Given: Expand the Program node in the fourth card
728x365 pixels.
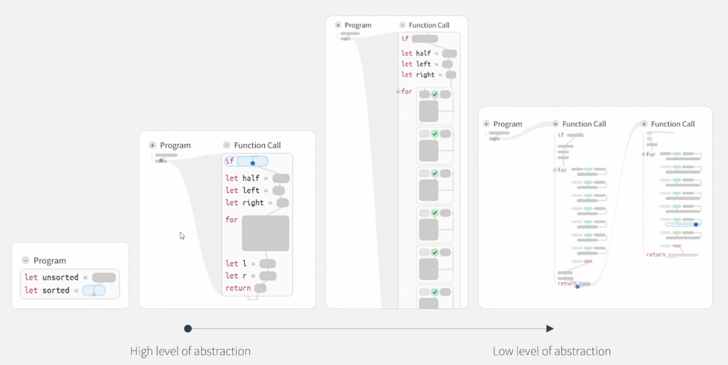Looking at the screenshot, I should pos(486,124).
